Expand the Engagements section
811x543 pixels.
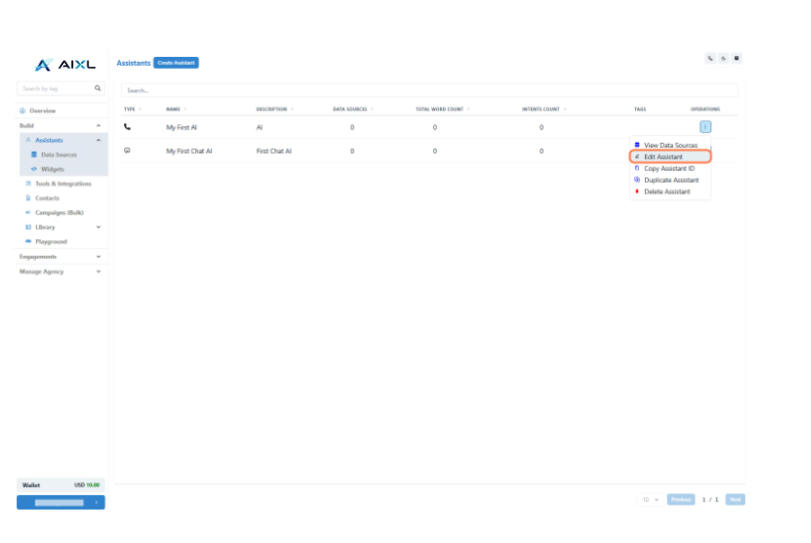coord(98,257)
